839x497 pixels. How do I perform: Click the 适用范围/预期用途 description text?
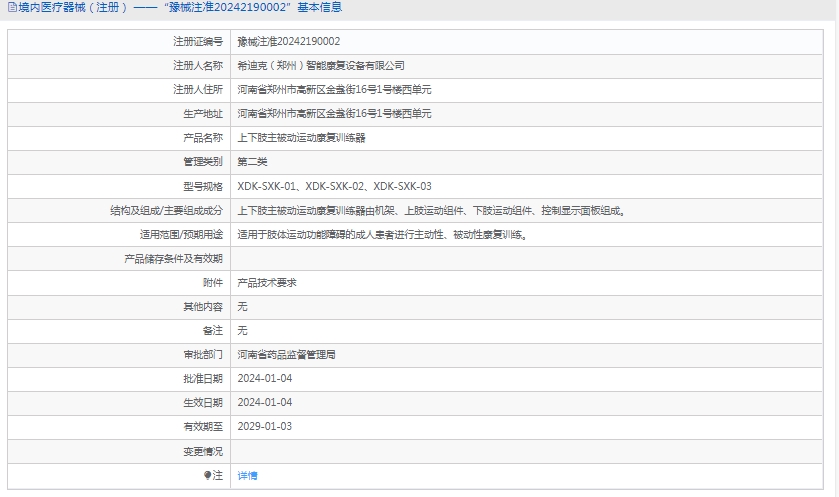click(382, 235)
